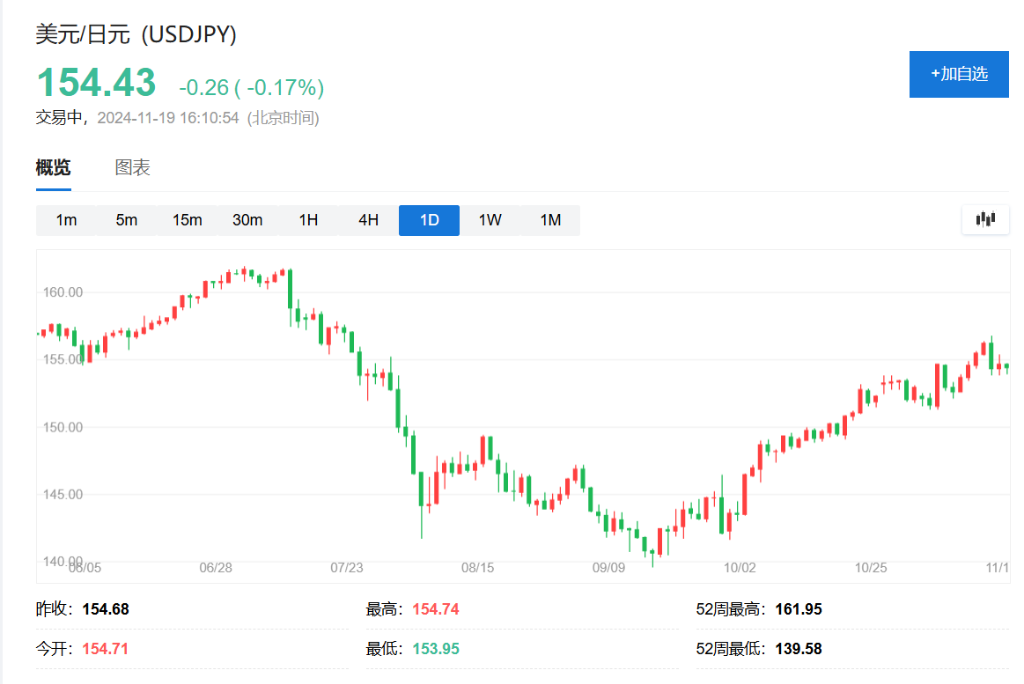Image resolution: width=1024 pixels, height=684 pixels.
Task: Pick the 1H timeframe
Action: (308, 220)
